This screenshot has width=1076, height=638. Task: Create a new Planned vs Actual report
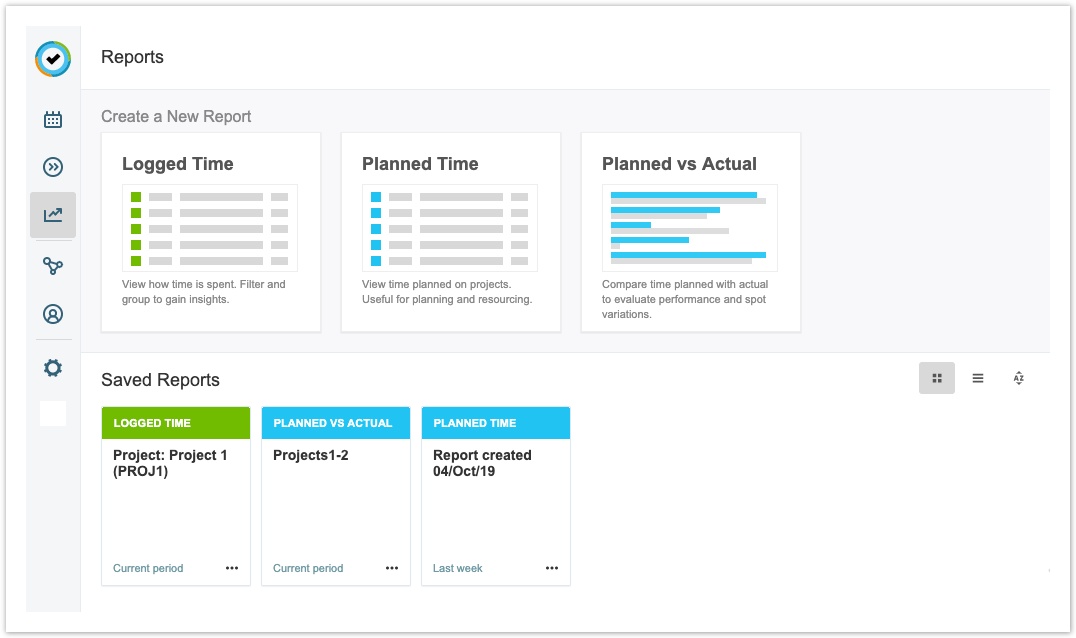[x=690, y=232]
